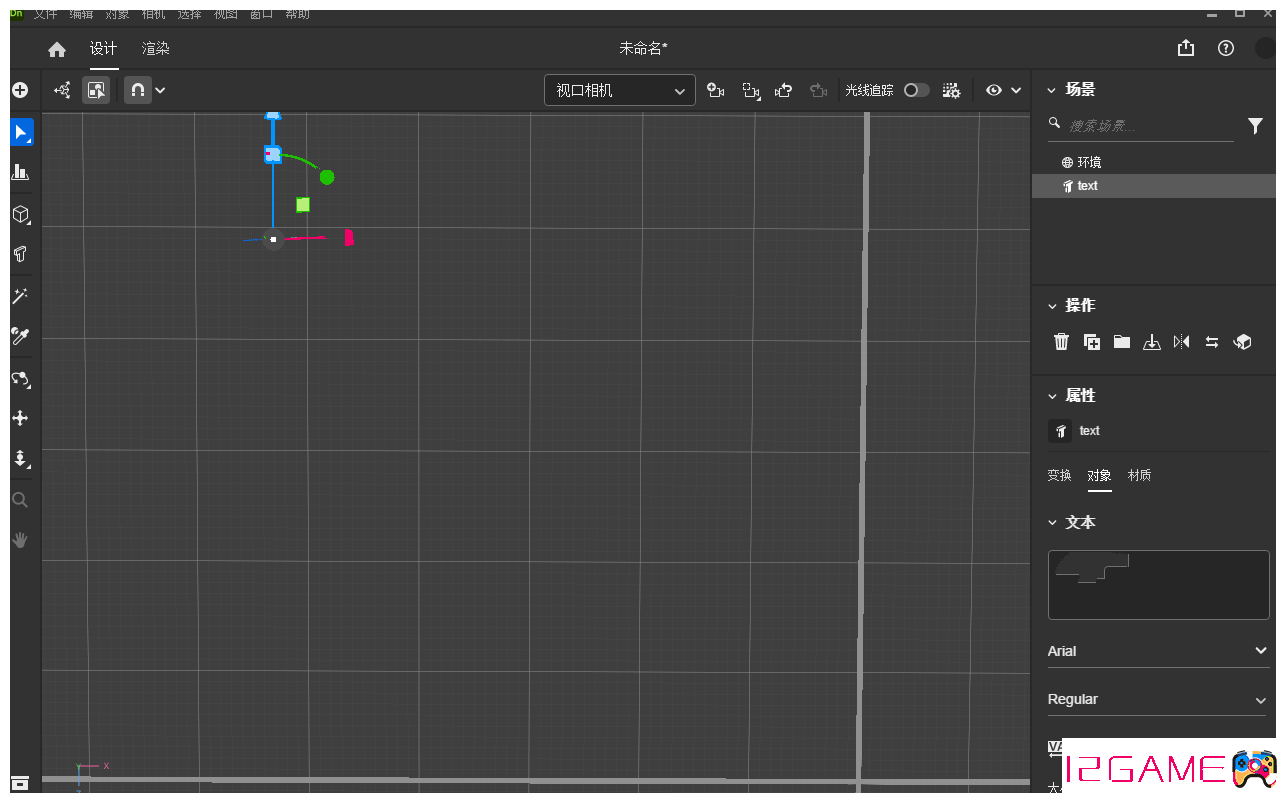Select the 环境 item in scene list
This screenshot has width=1286, height=803.
click(x=1088, y=162)
